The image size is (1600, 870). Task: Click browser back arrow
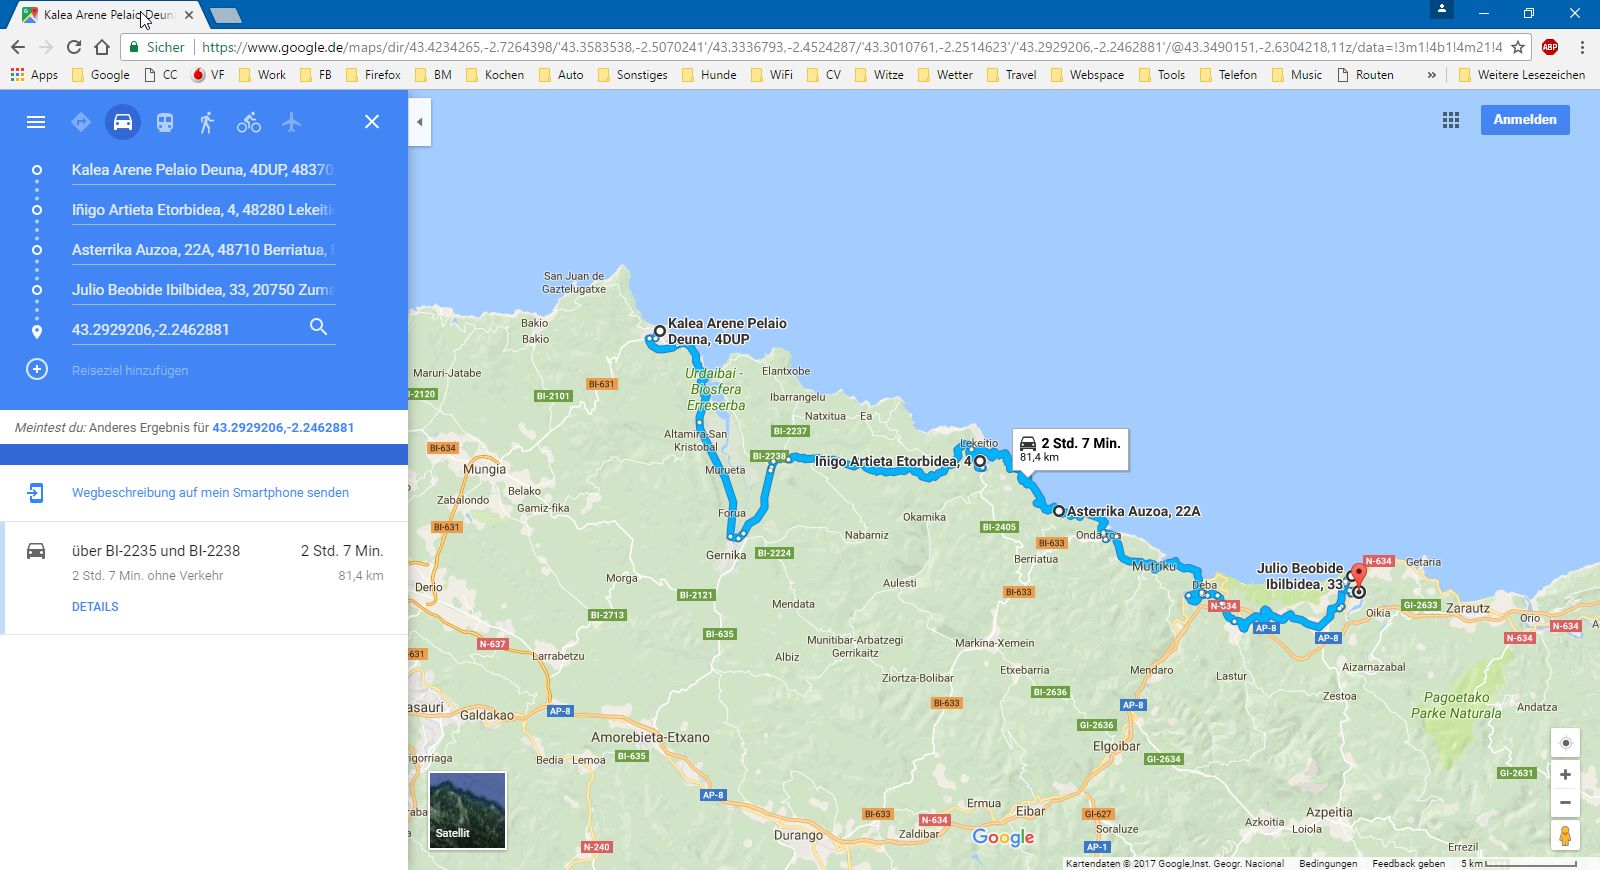click(x=18, y=47)
